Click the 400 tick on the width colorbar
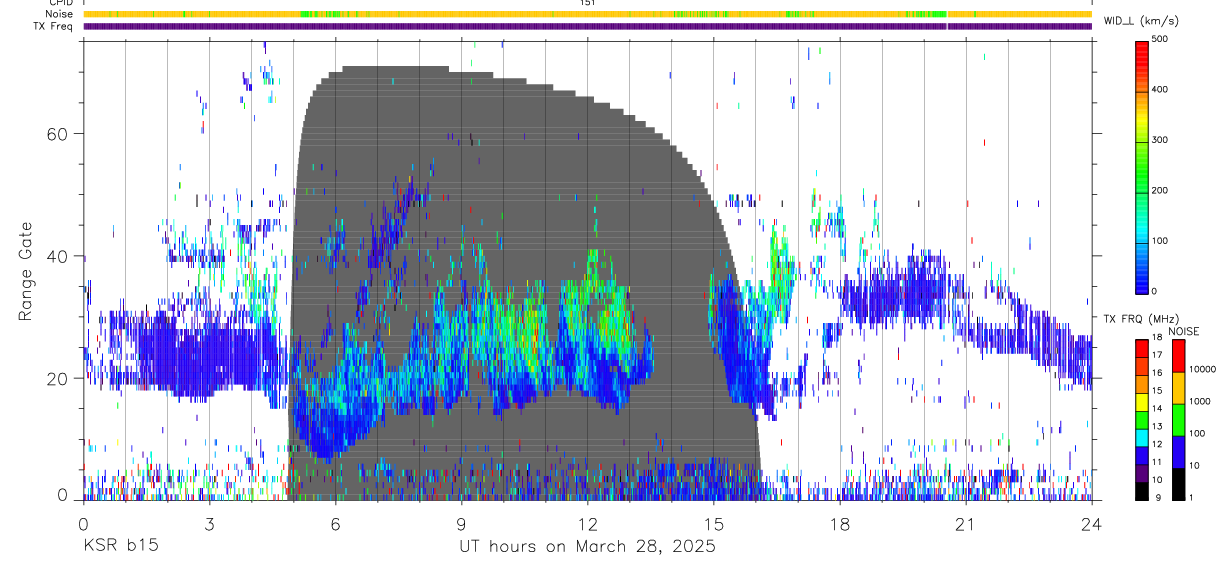The image size is (1228, 567). click(1161, 89)
